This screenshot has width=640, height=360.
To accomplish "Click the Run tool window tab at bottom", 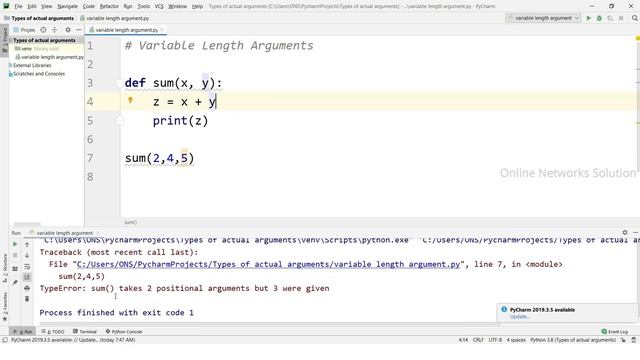I will point(23,331).
